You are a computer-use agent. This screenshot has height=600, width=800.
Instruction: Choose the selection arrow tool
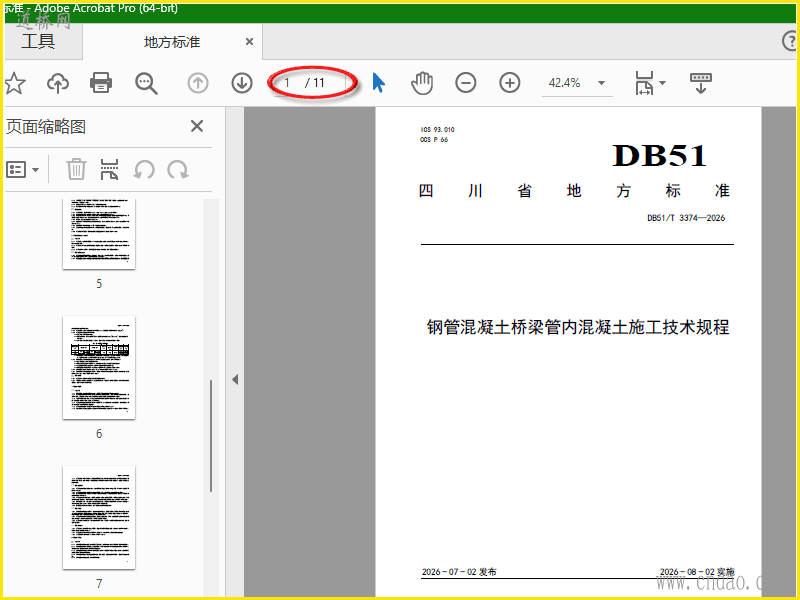(x=379, y=83)
